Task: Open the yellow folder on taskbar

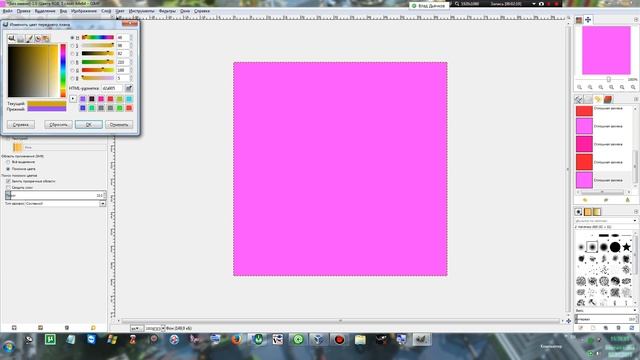Action: pos(360,340)
